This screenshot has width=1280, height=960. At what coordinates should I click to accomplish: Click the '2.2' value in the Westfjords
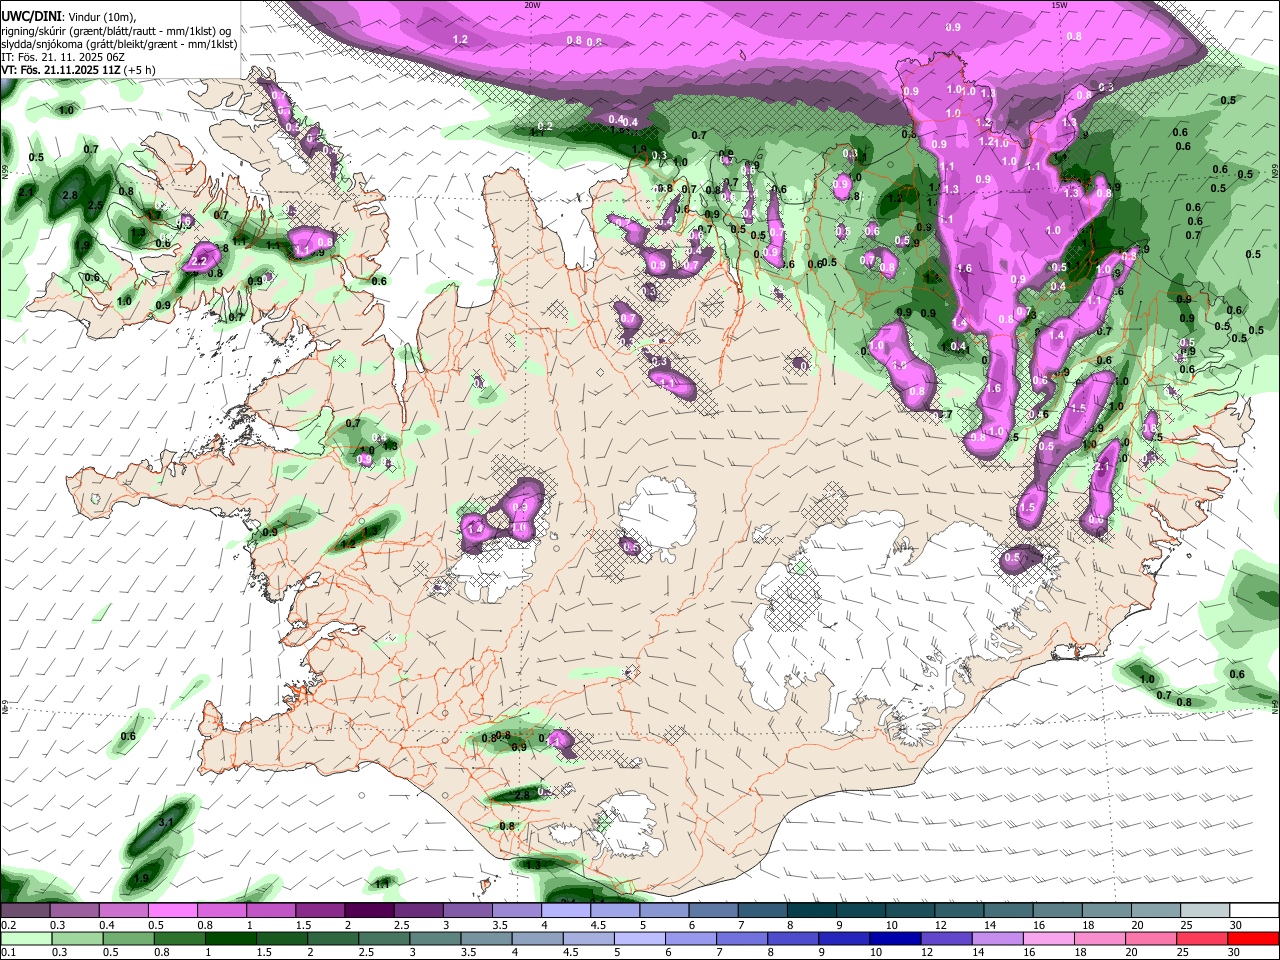199,260
